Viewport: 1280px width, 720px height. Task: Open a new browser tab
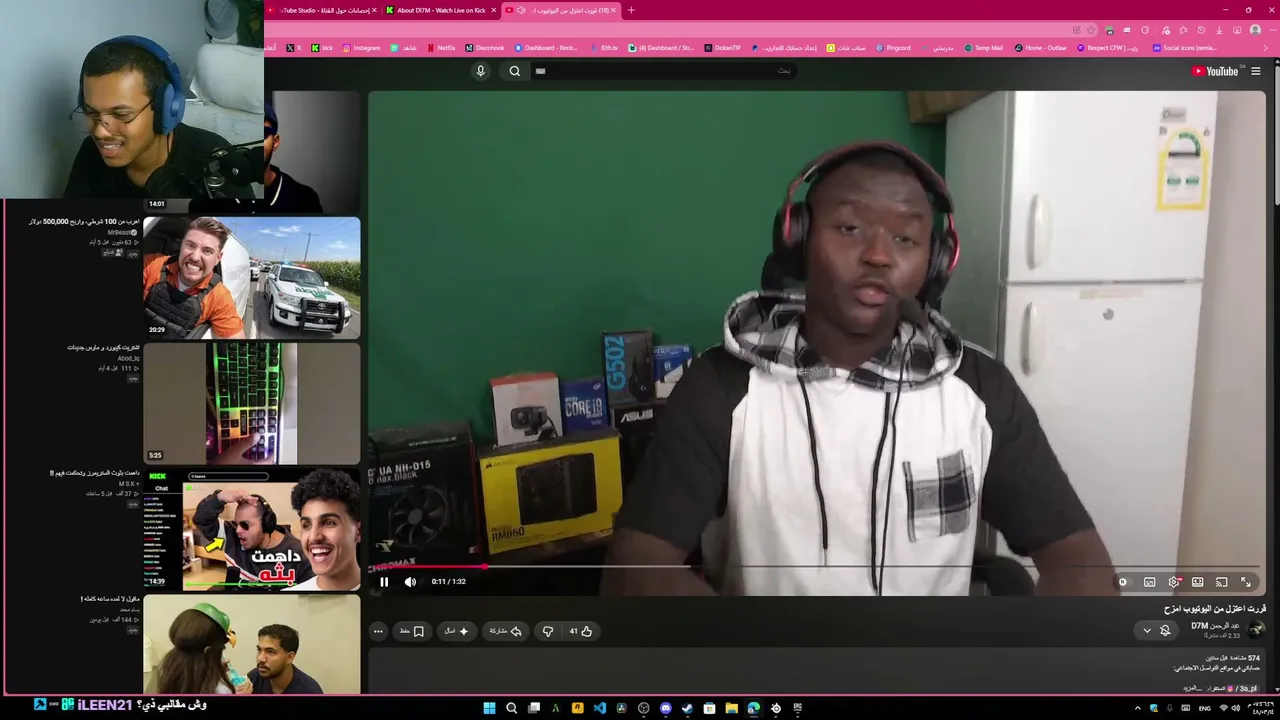631,10
